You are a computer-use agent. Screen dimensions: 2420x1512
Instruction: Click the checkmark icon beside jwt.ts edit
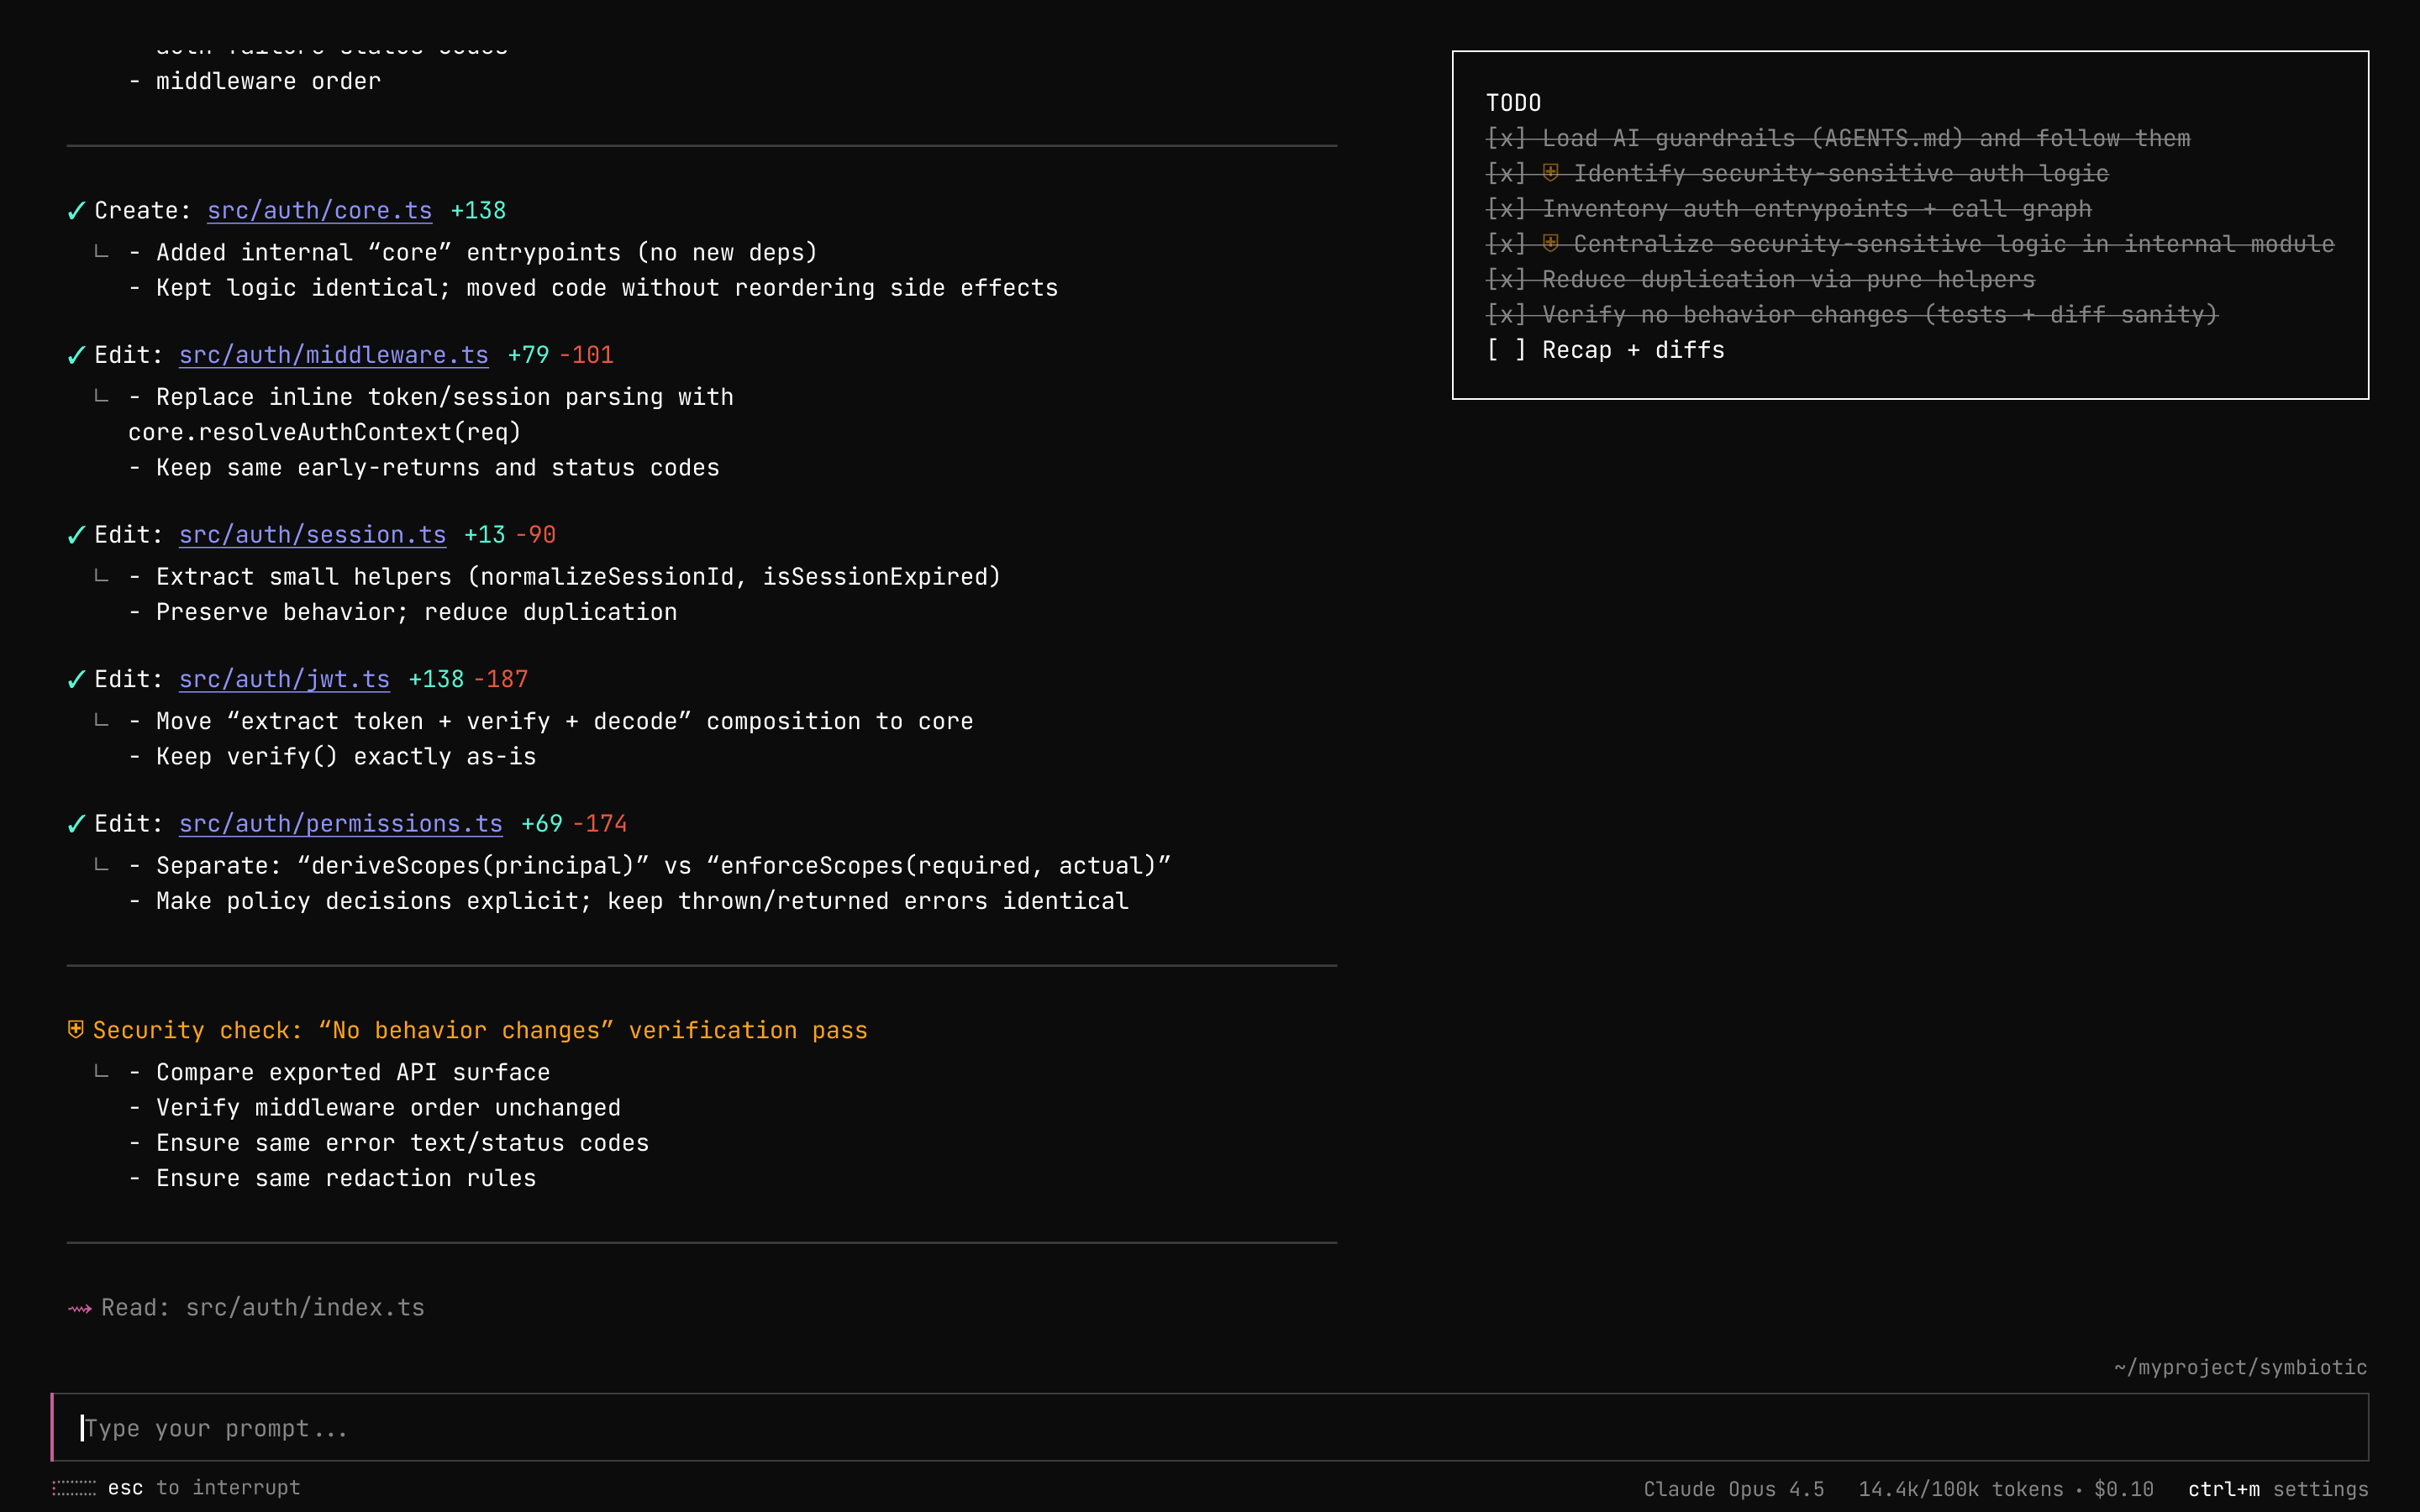(76, 680)
